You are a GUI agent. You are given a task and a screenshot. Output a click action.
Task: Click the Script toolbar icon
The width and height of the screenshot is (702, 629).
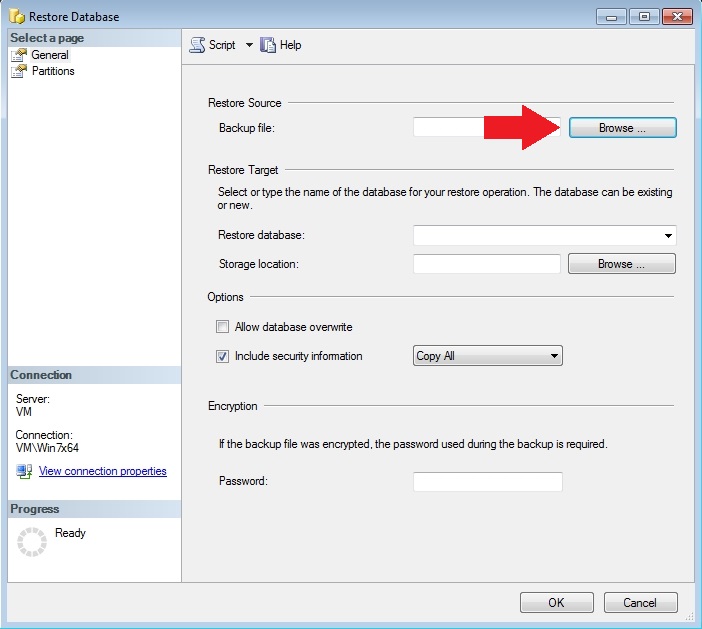pyautogui.click(x=197, y=45)
